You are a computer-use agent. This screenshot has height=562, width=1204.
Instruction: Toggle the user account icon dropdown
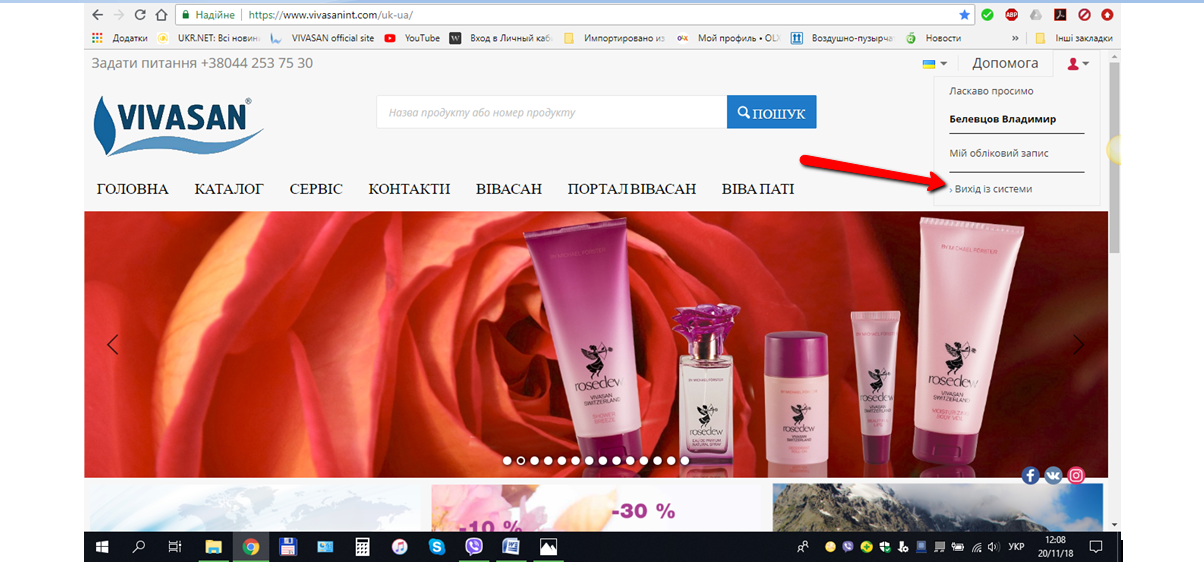[x=1078, y=63]
